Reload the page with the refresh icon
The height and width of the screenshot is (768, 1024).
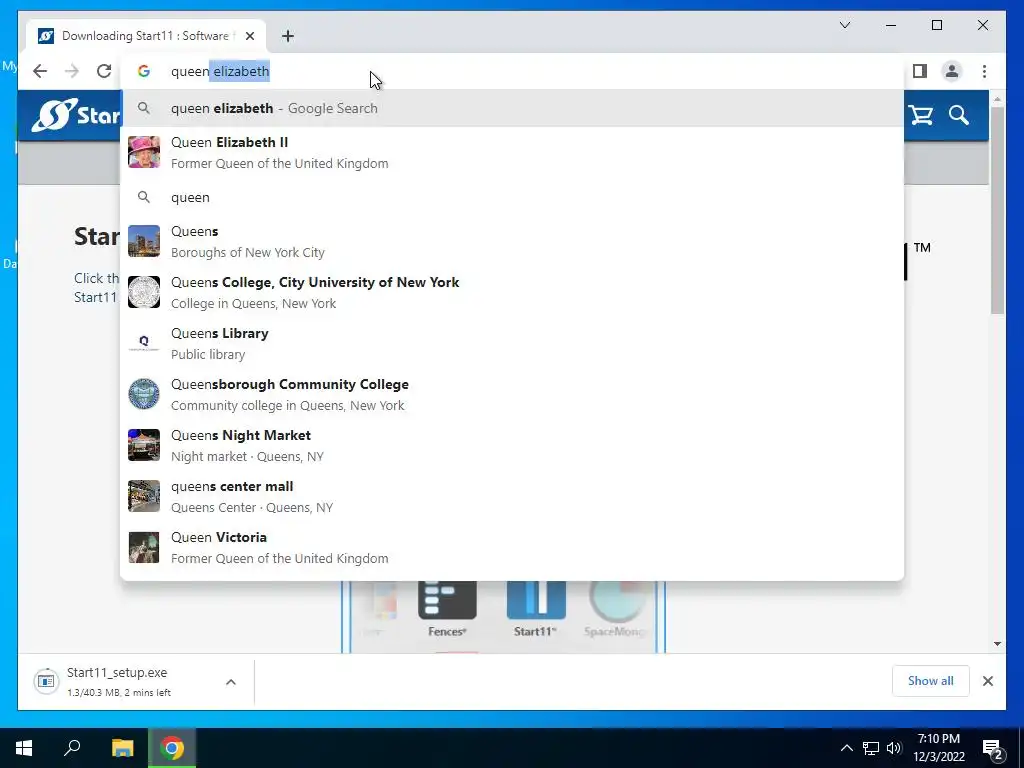pos(104,71)
